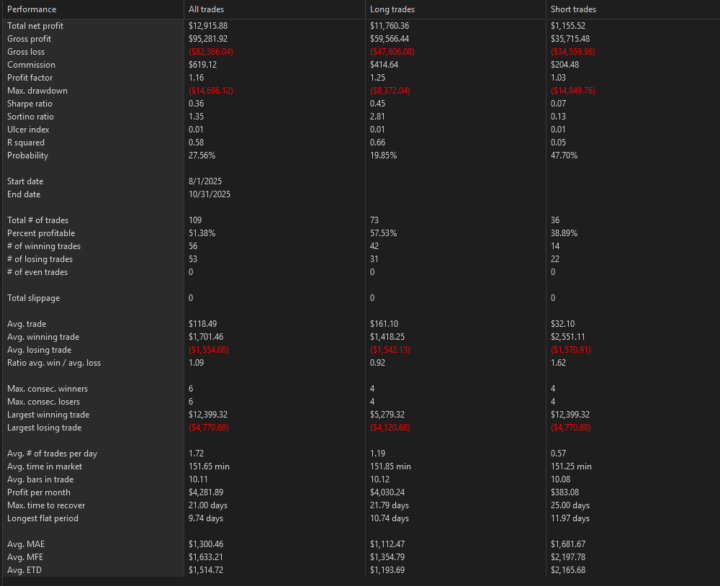720x586 pixels.
Task: Select profit per month $4,281.89
Action: tap(206, 492)
